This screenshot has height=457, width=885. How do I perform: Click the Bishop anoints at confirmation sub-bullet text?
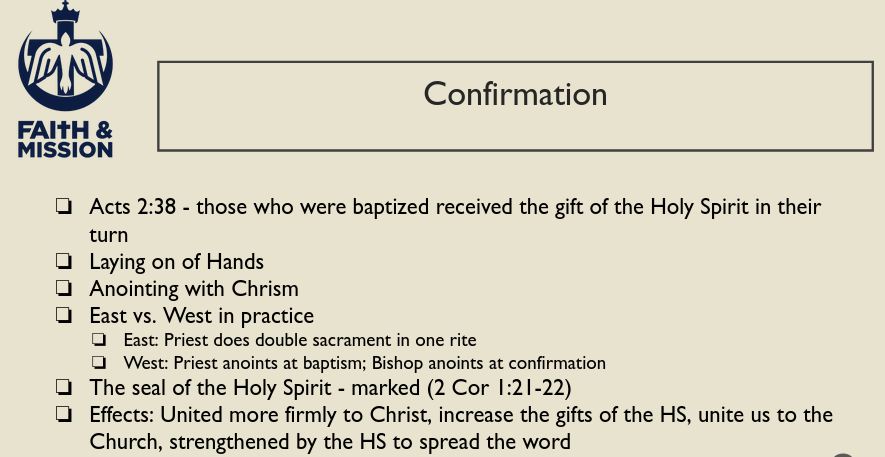click(x=365, y=363)
